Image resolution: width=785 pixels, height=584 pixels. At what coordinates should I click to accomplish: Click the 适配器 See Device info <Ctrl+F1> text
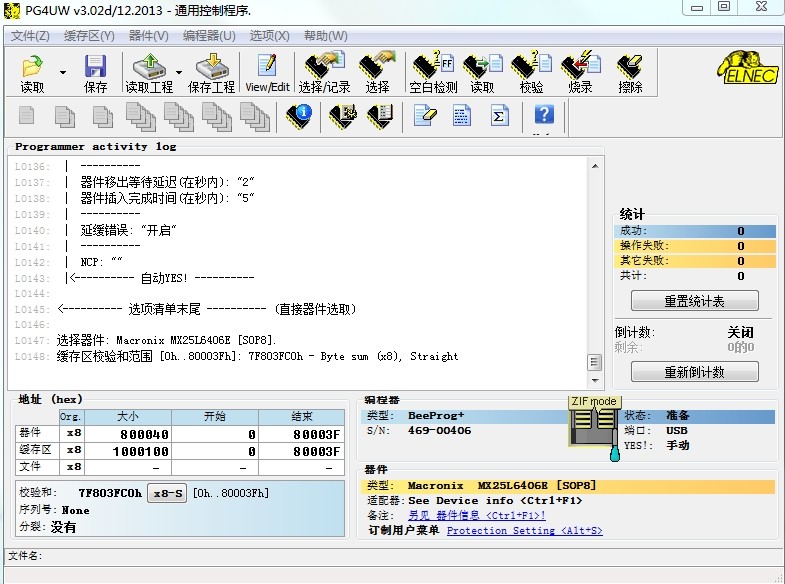pos(495,501)
